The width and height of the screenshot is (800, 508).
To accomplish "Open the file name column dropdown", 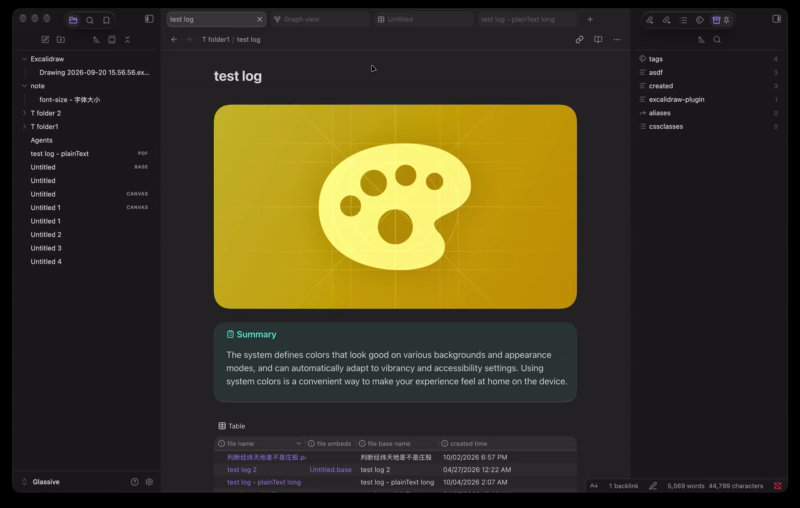I will click(298, 444).
